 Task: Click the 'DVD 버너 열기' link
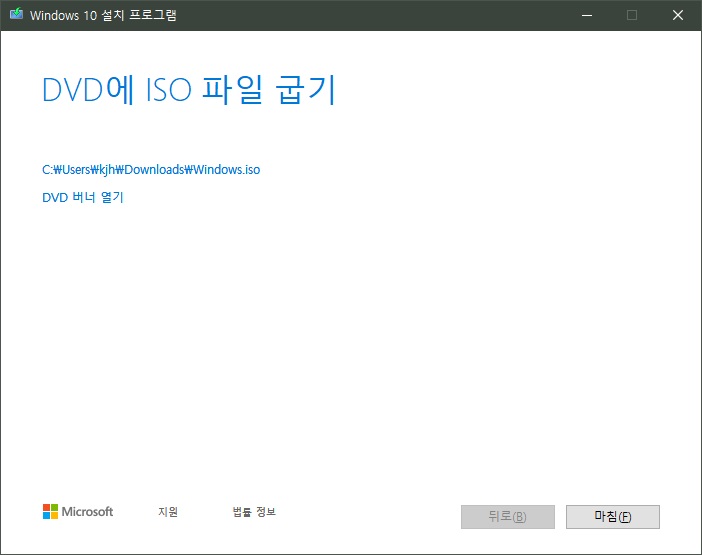coord(82,197)
